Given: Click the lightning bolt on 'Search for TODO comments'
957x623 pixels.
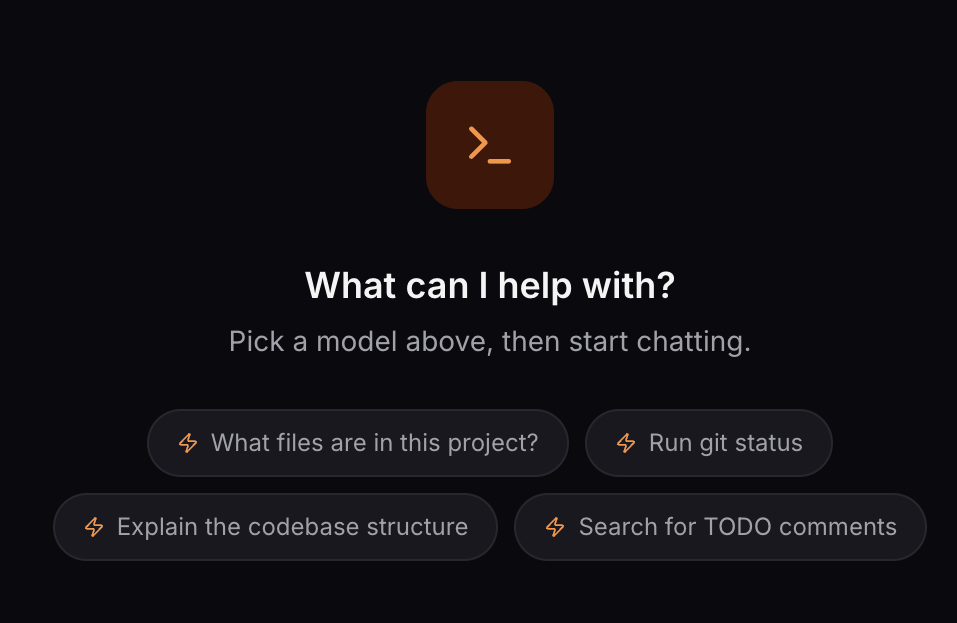Looking at the screenshot, I should [554, 527].
